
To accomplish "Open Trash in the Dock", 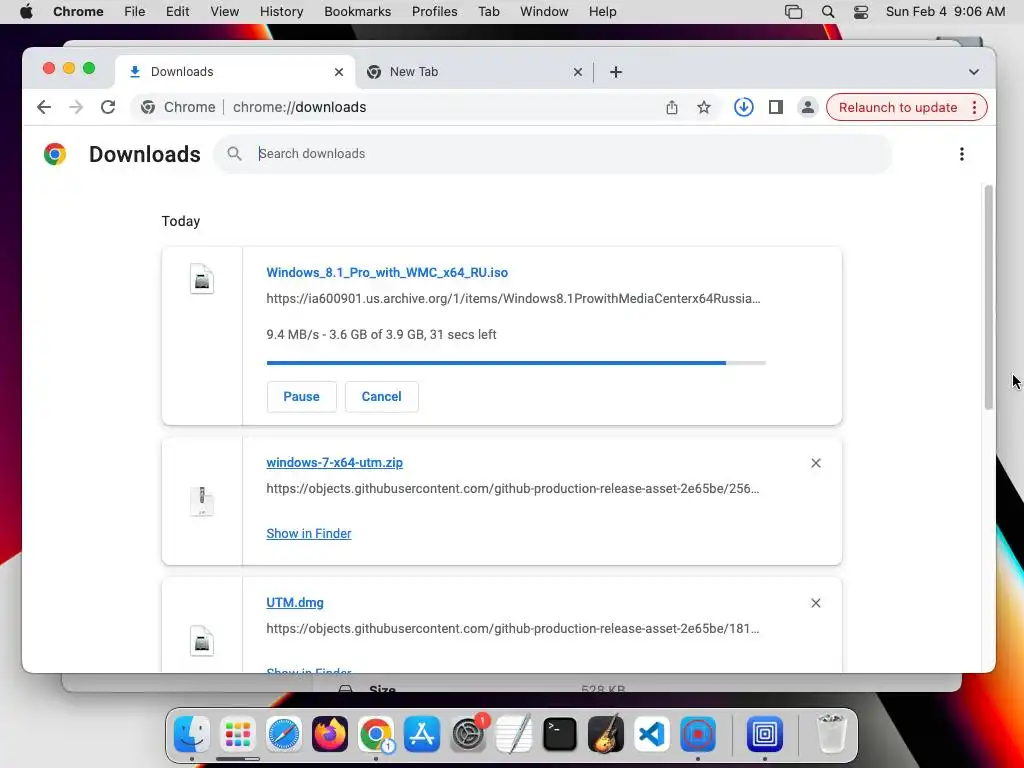I will (831, 734).
